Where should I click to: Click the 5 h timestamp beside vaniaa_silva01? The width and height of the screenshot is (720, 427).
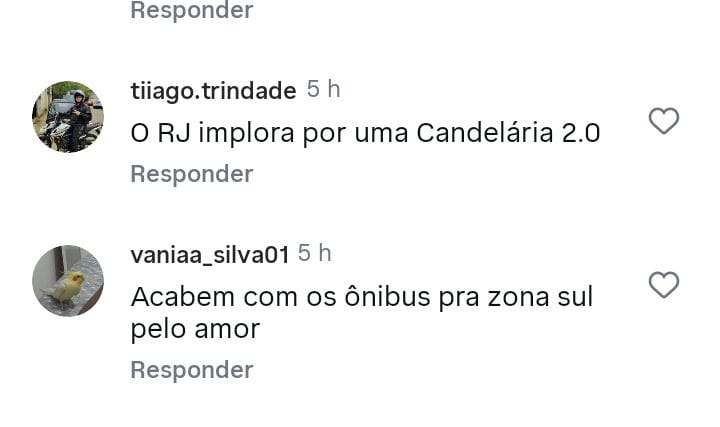click(315, 254)
